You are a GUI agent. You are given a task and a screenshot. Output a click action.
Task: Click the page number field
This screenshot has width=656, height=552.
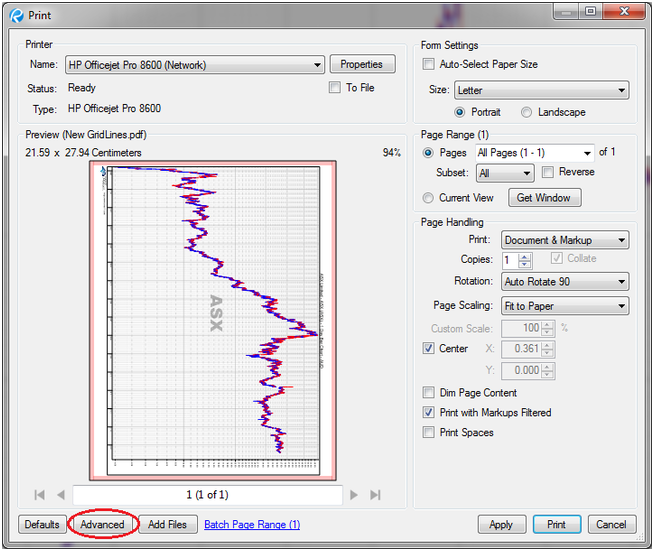(x=207, y=495)
